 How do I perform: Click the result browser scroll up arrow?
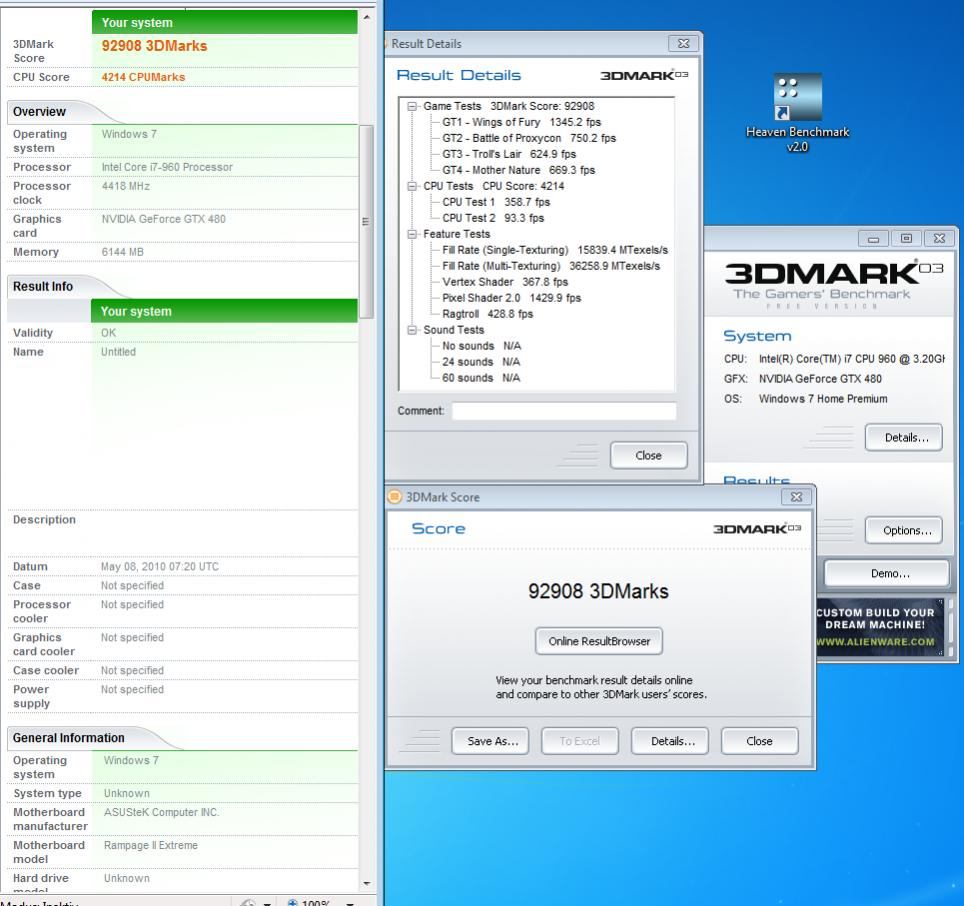(366, 17)
